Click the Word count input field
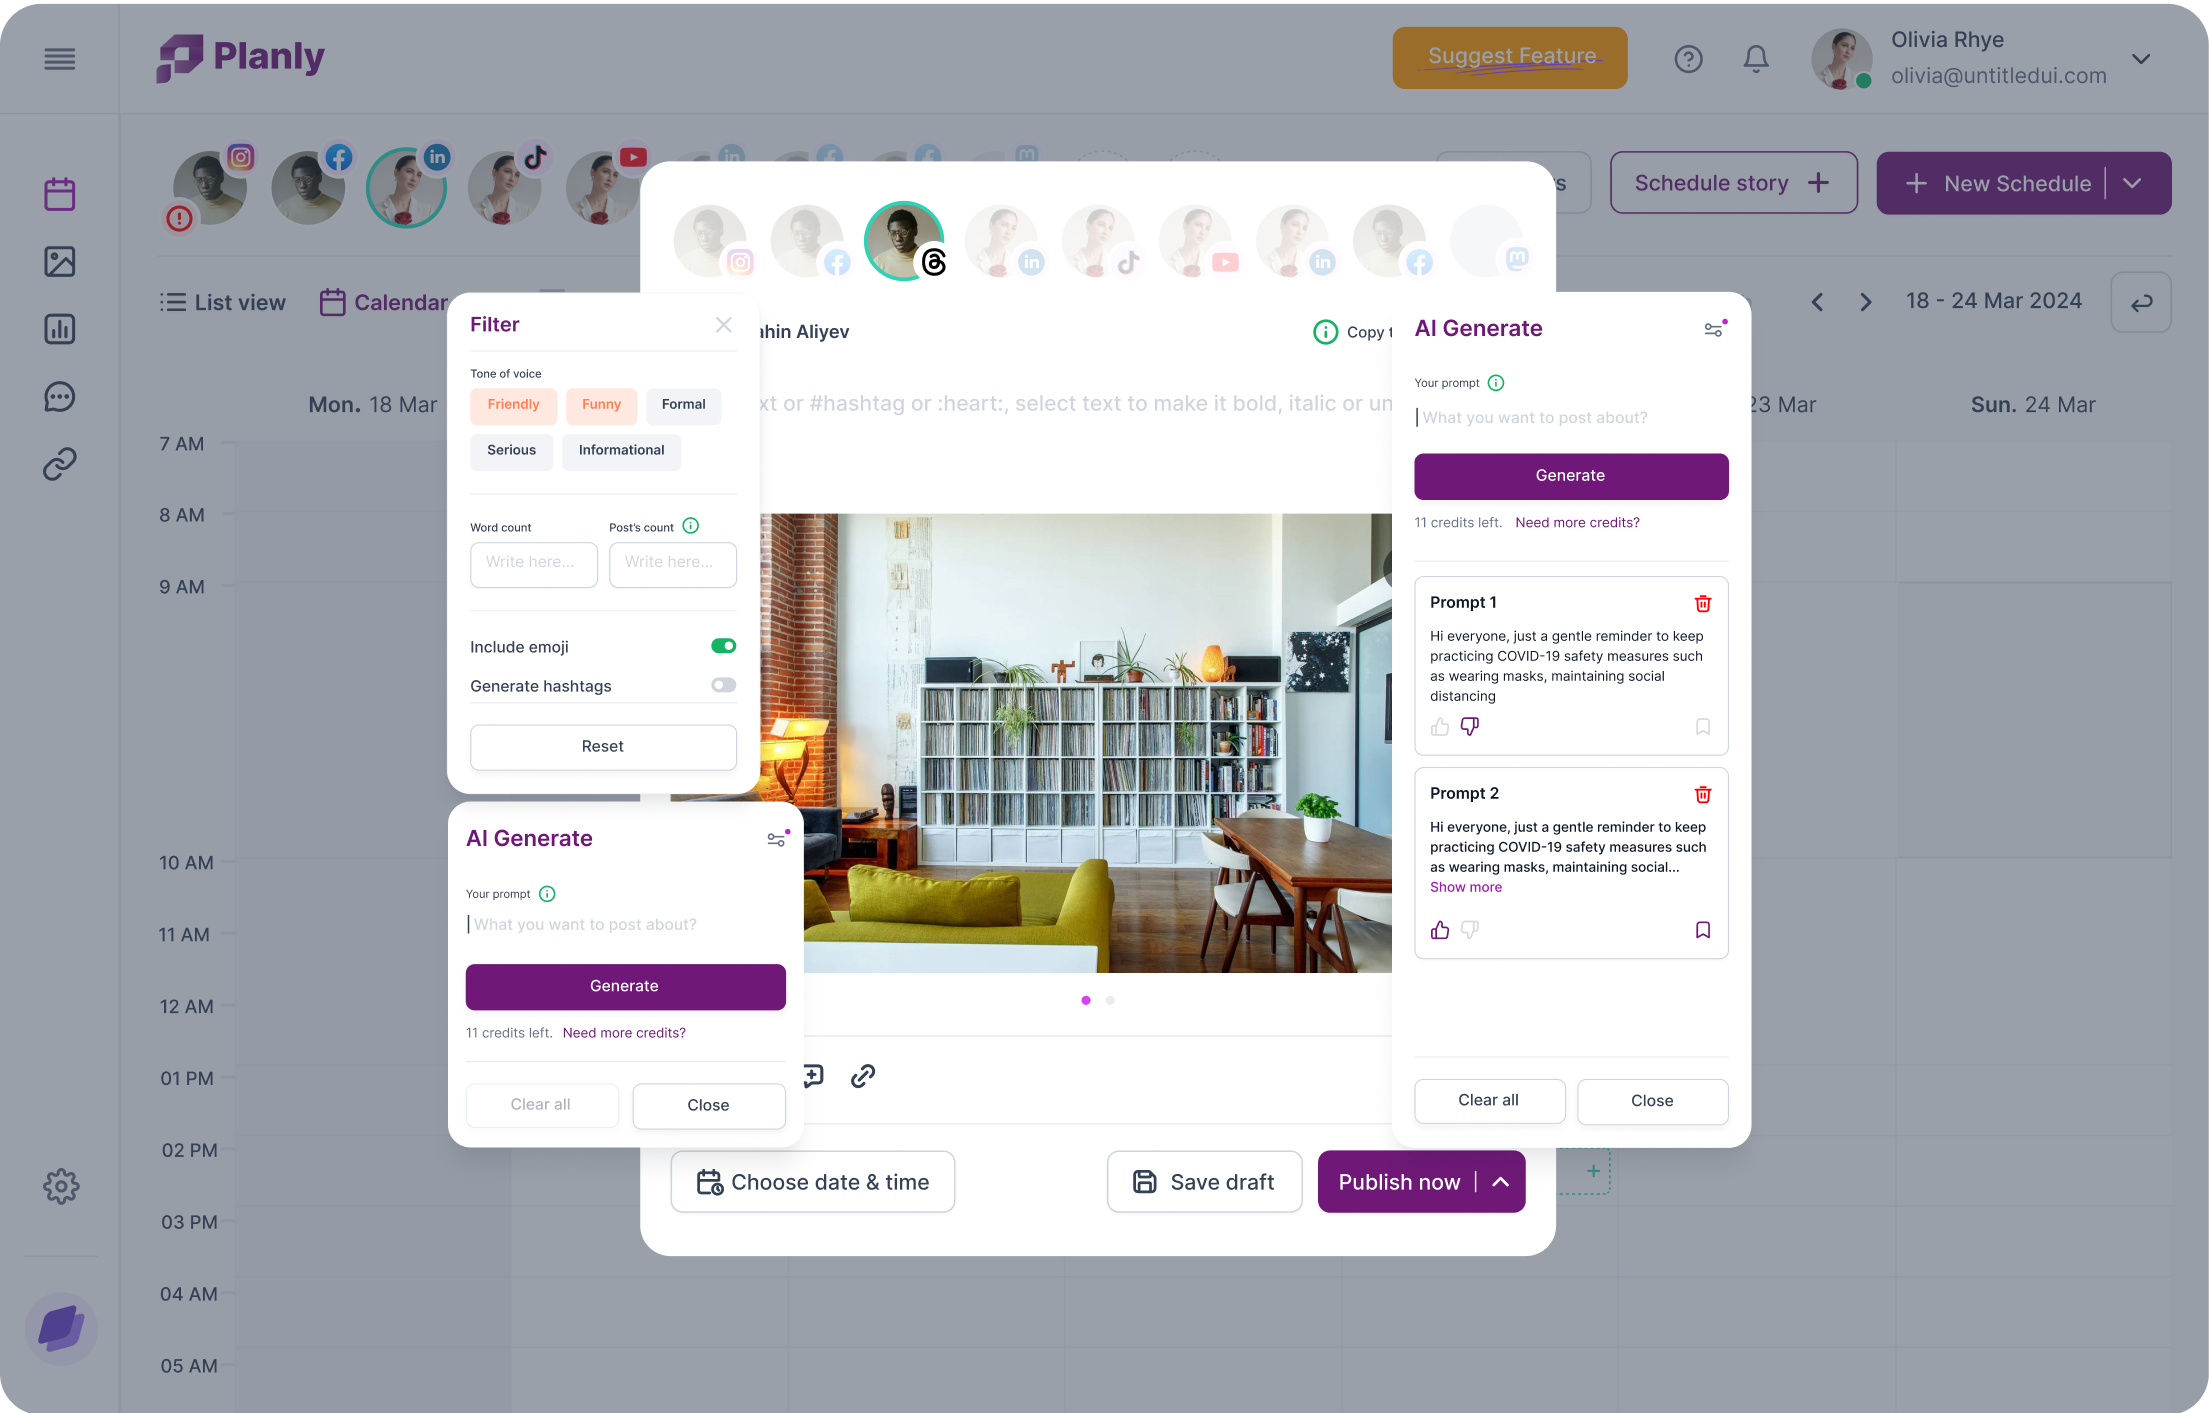Image resolution: width=2209 pixels, height=1413 pixels. click(x=533, y=562)
